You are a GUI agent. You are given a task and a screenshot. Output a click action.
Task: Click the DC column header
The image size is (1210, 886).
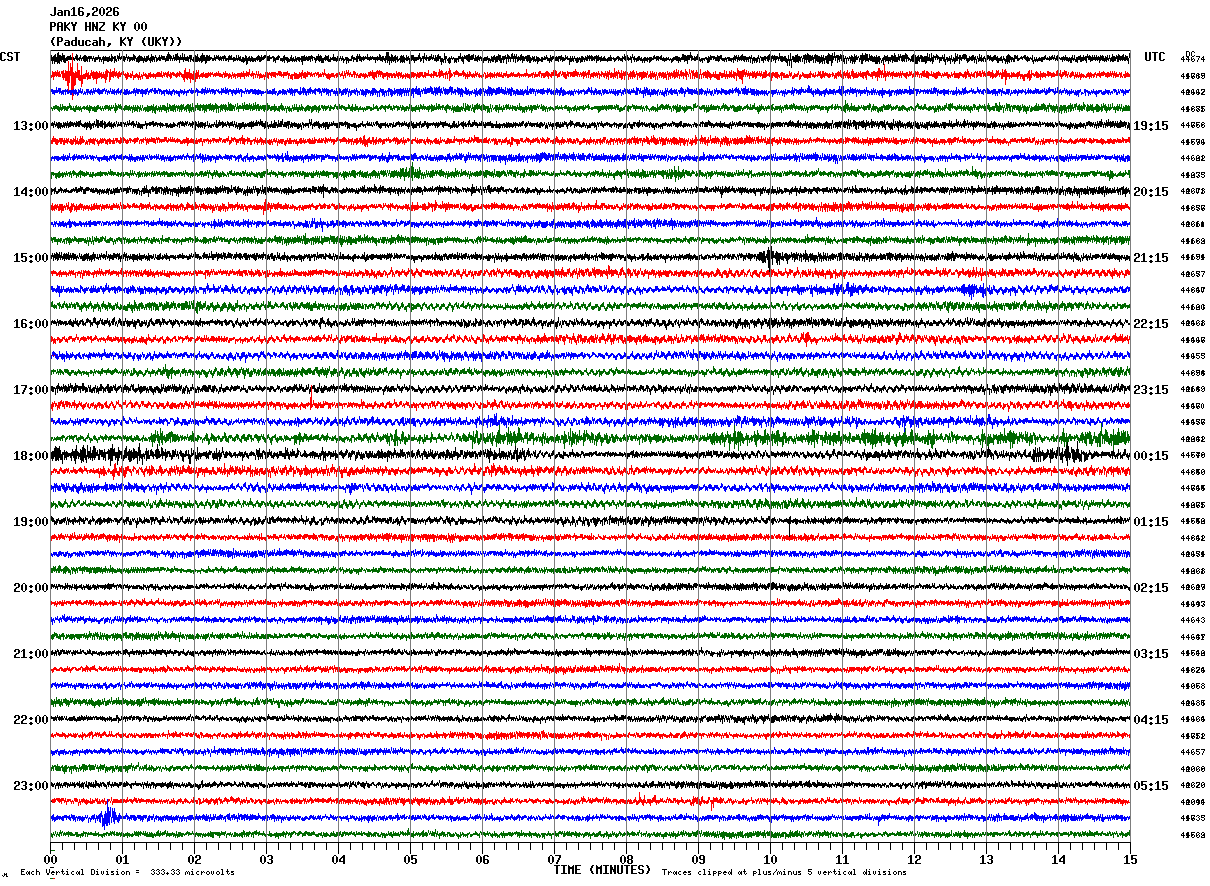click(1190, 54)
